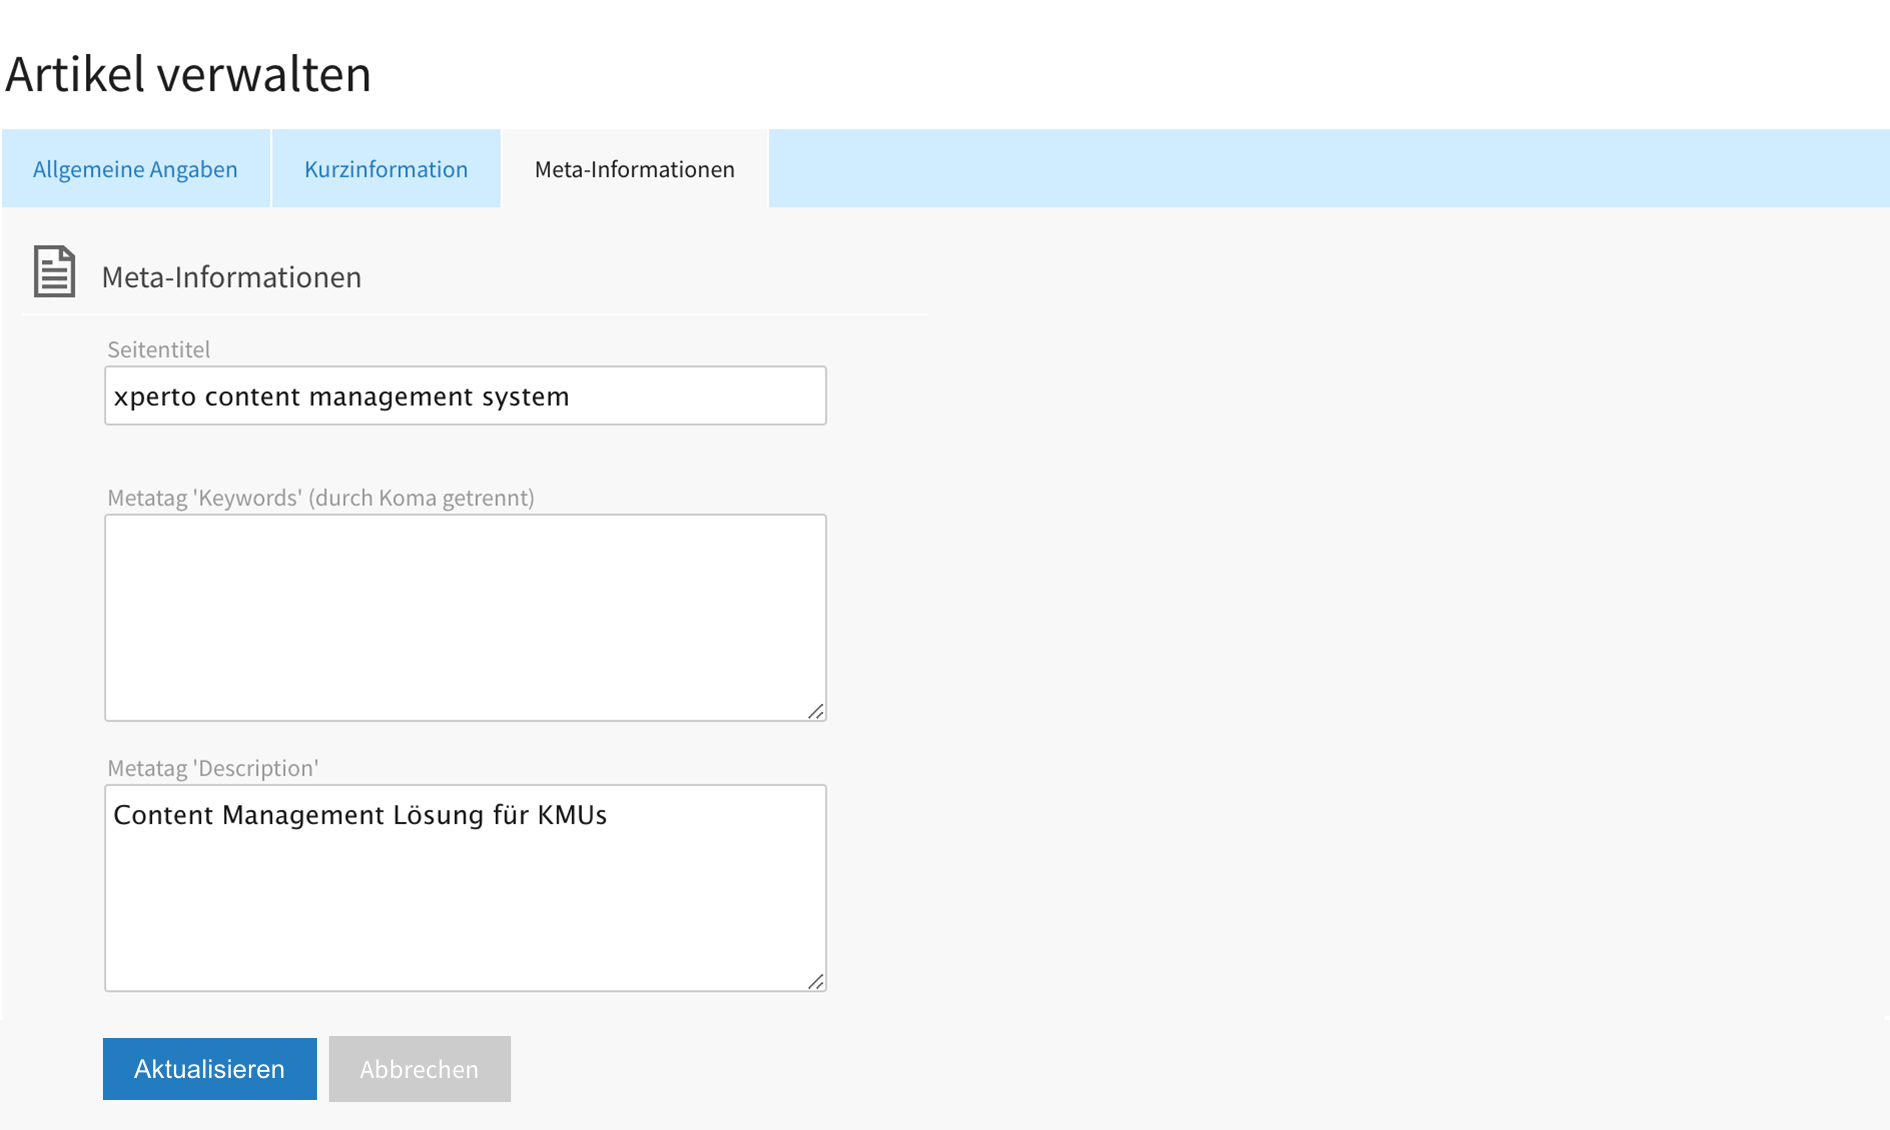Select the Meta-Informationen tab
The image size is (1890, 1130).
point(635,169)
